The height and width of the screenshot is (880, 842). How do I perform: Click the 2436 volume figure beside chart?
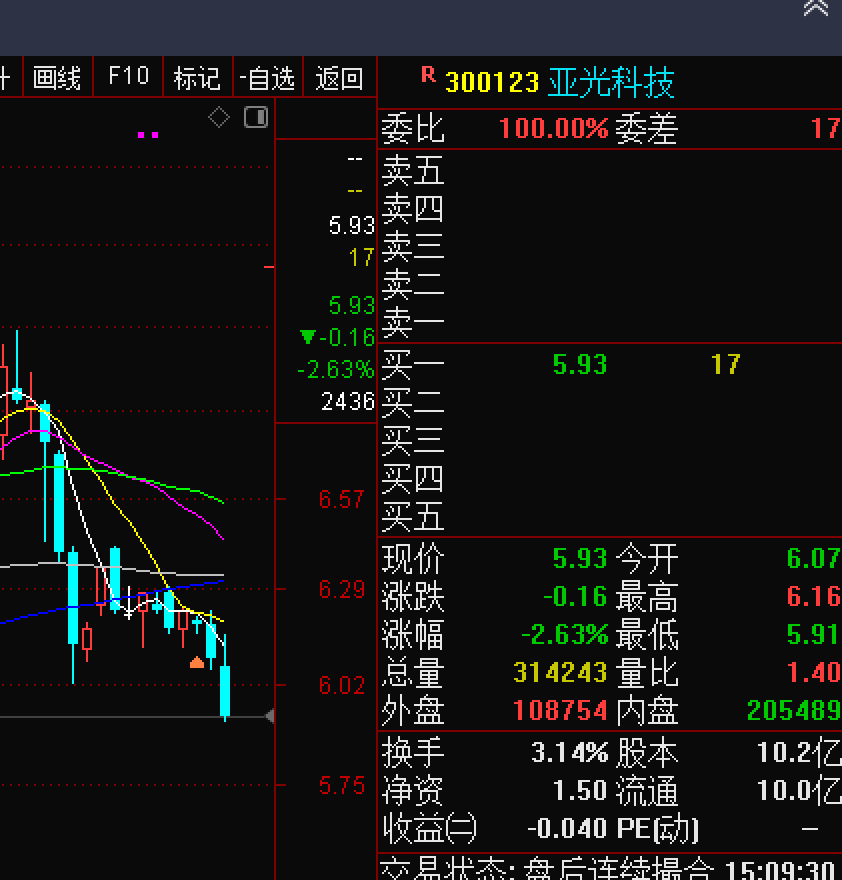coord(347,401)
